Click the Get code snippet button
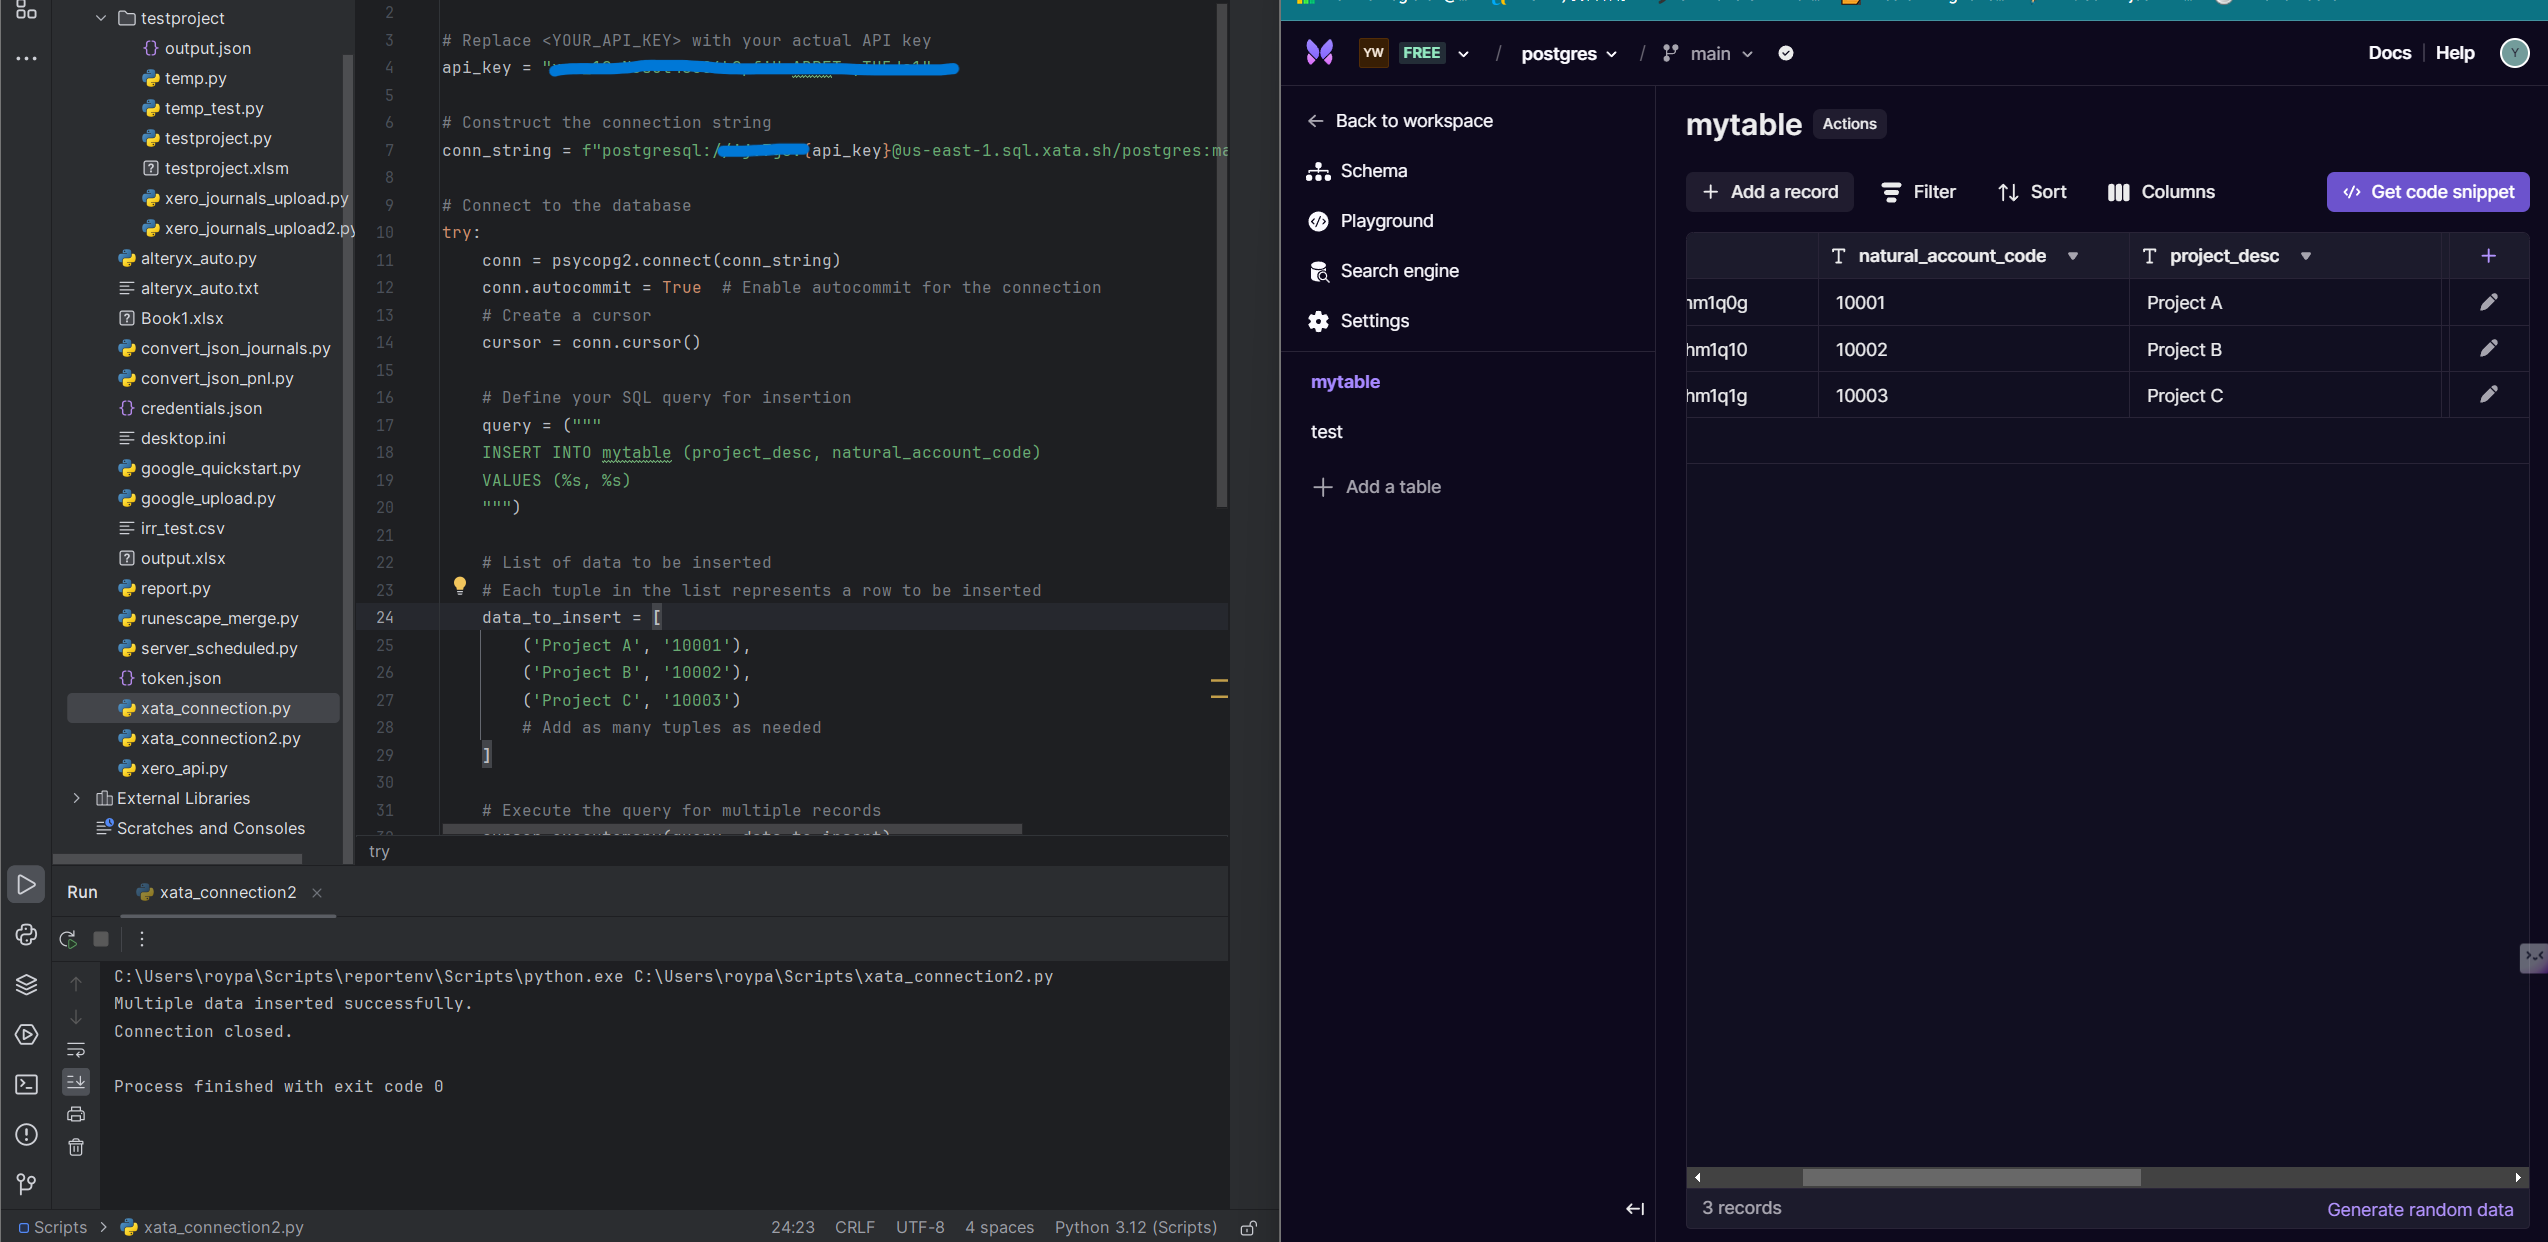The width and height of the screenshot is (2548, 1242). pos(2427,192)
